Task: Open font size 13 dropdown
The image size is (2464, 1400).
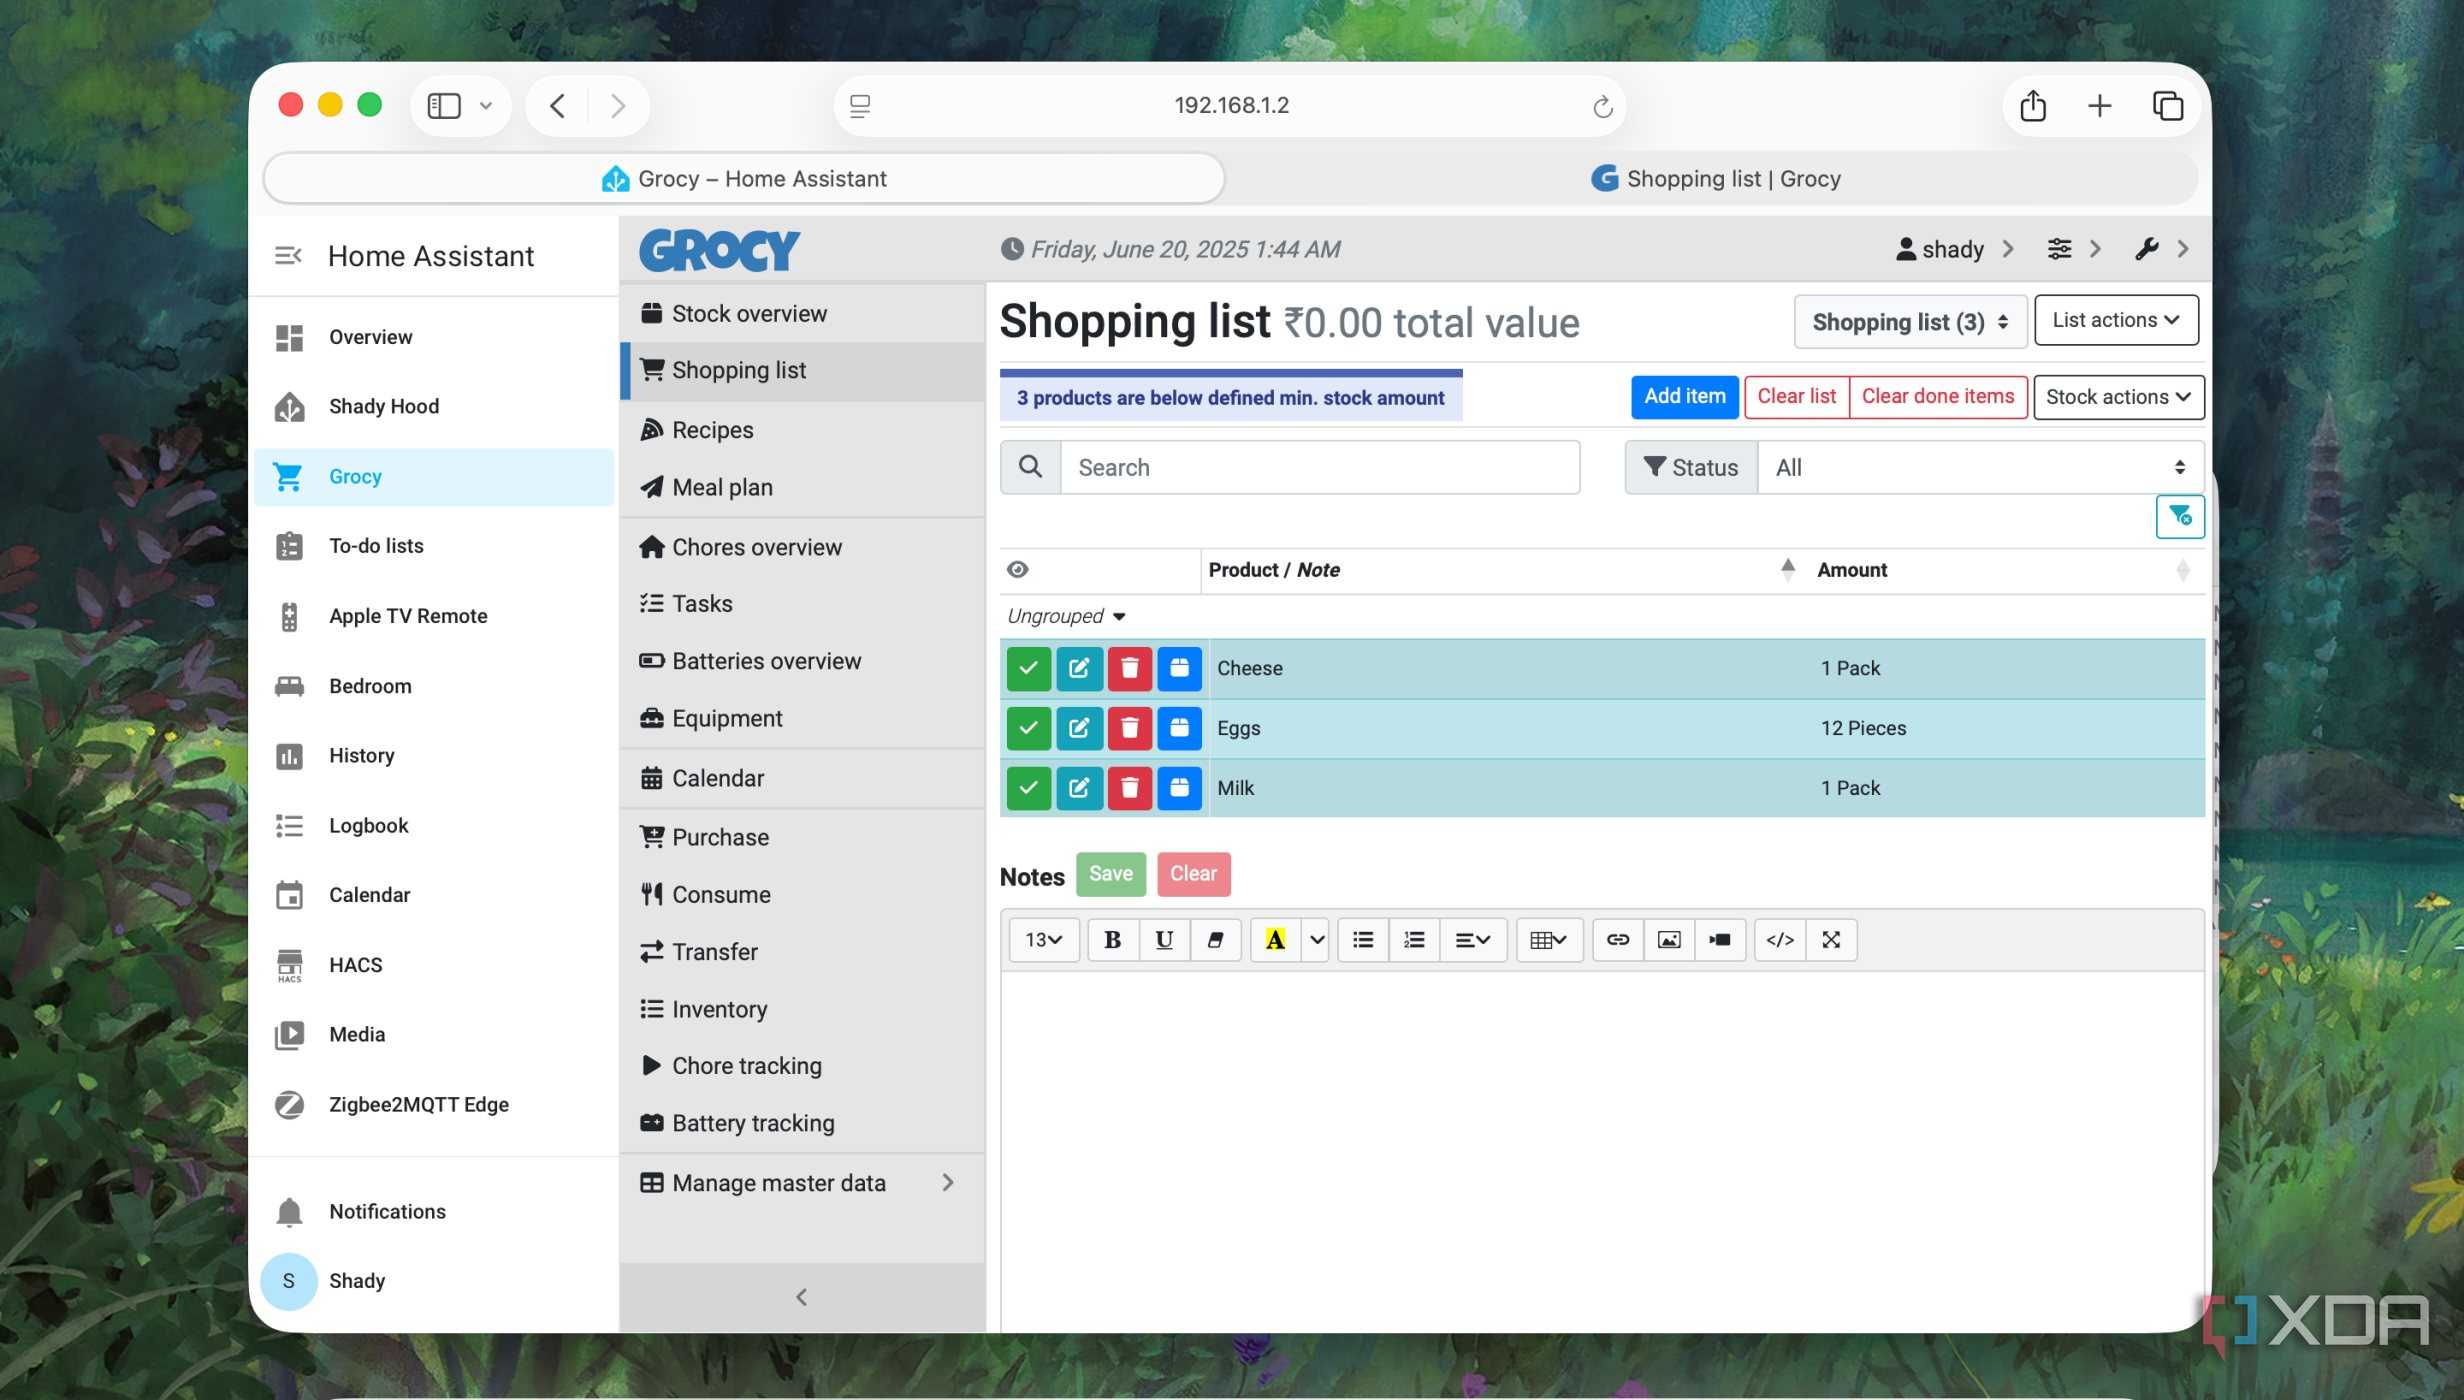Action: tap(1043, 940)
